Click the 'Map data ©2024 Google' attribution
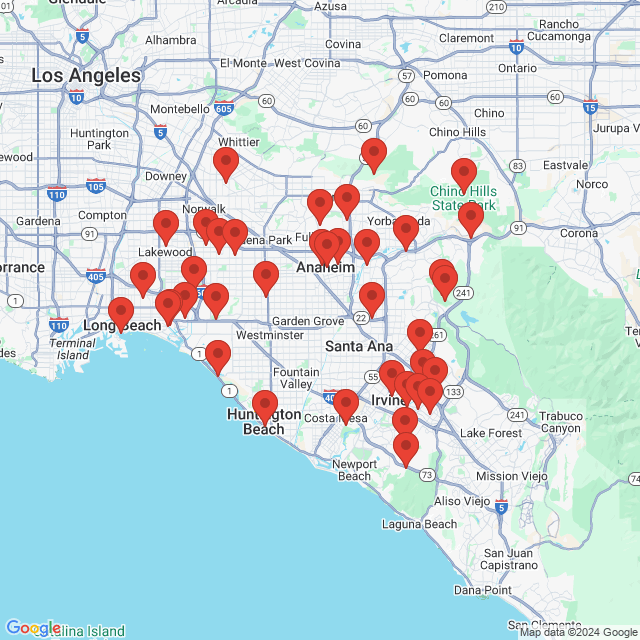Screen dimensions: 640x640 (x=579, y=633)
